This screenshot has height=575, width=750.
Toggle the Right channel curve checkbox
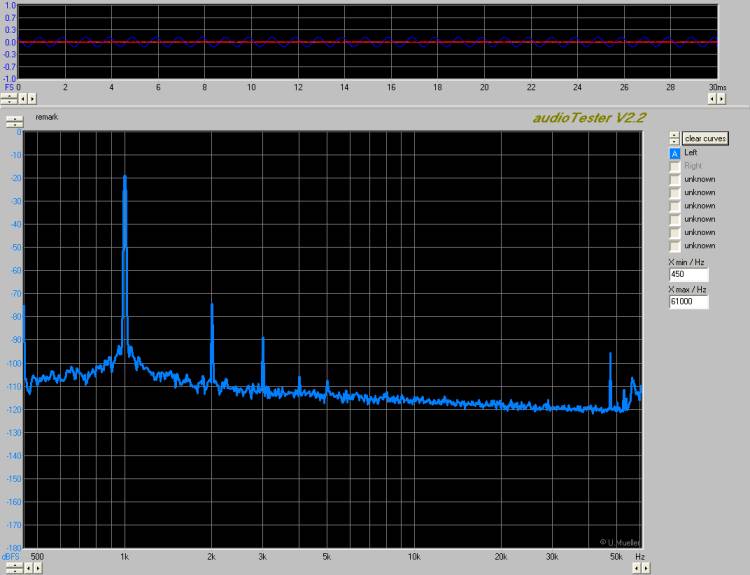675,166
